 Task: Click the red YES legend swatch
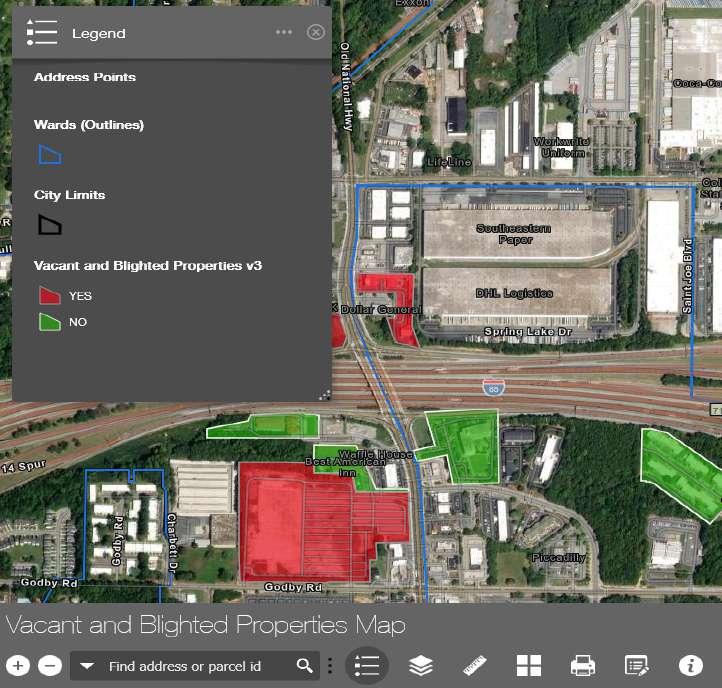click(50, 296)
